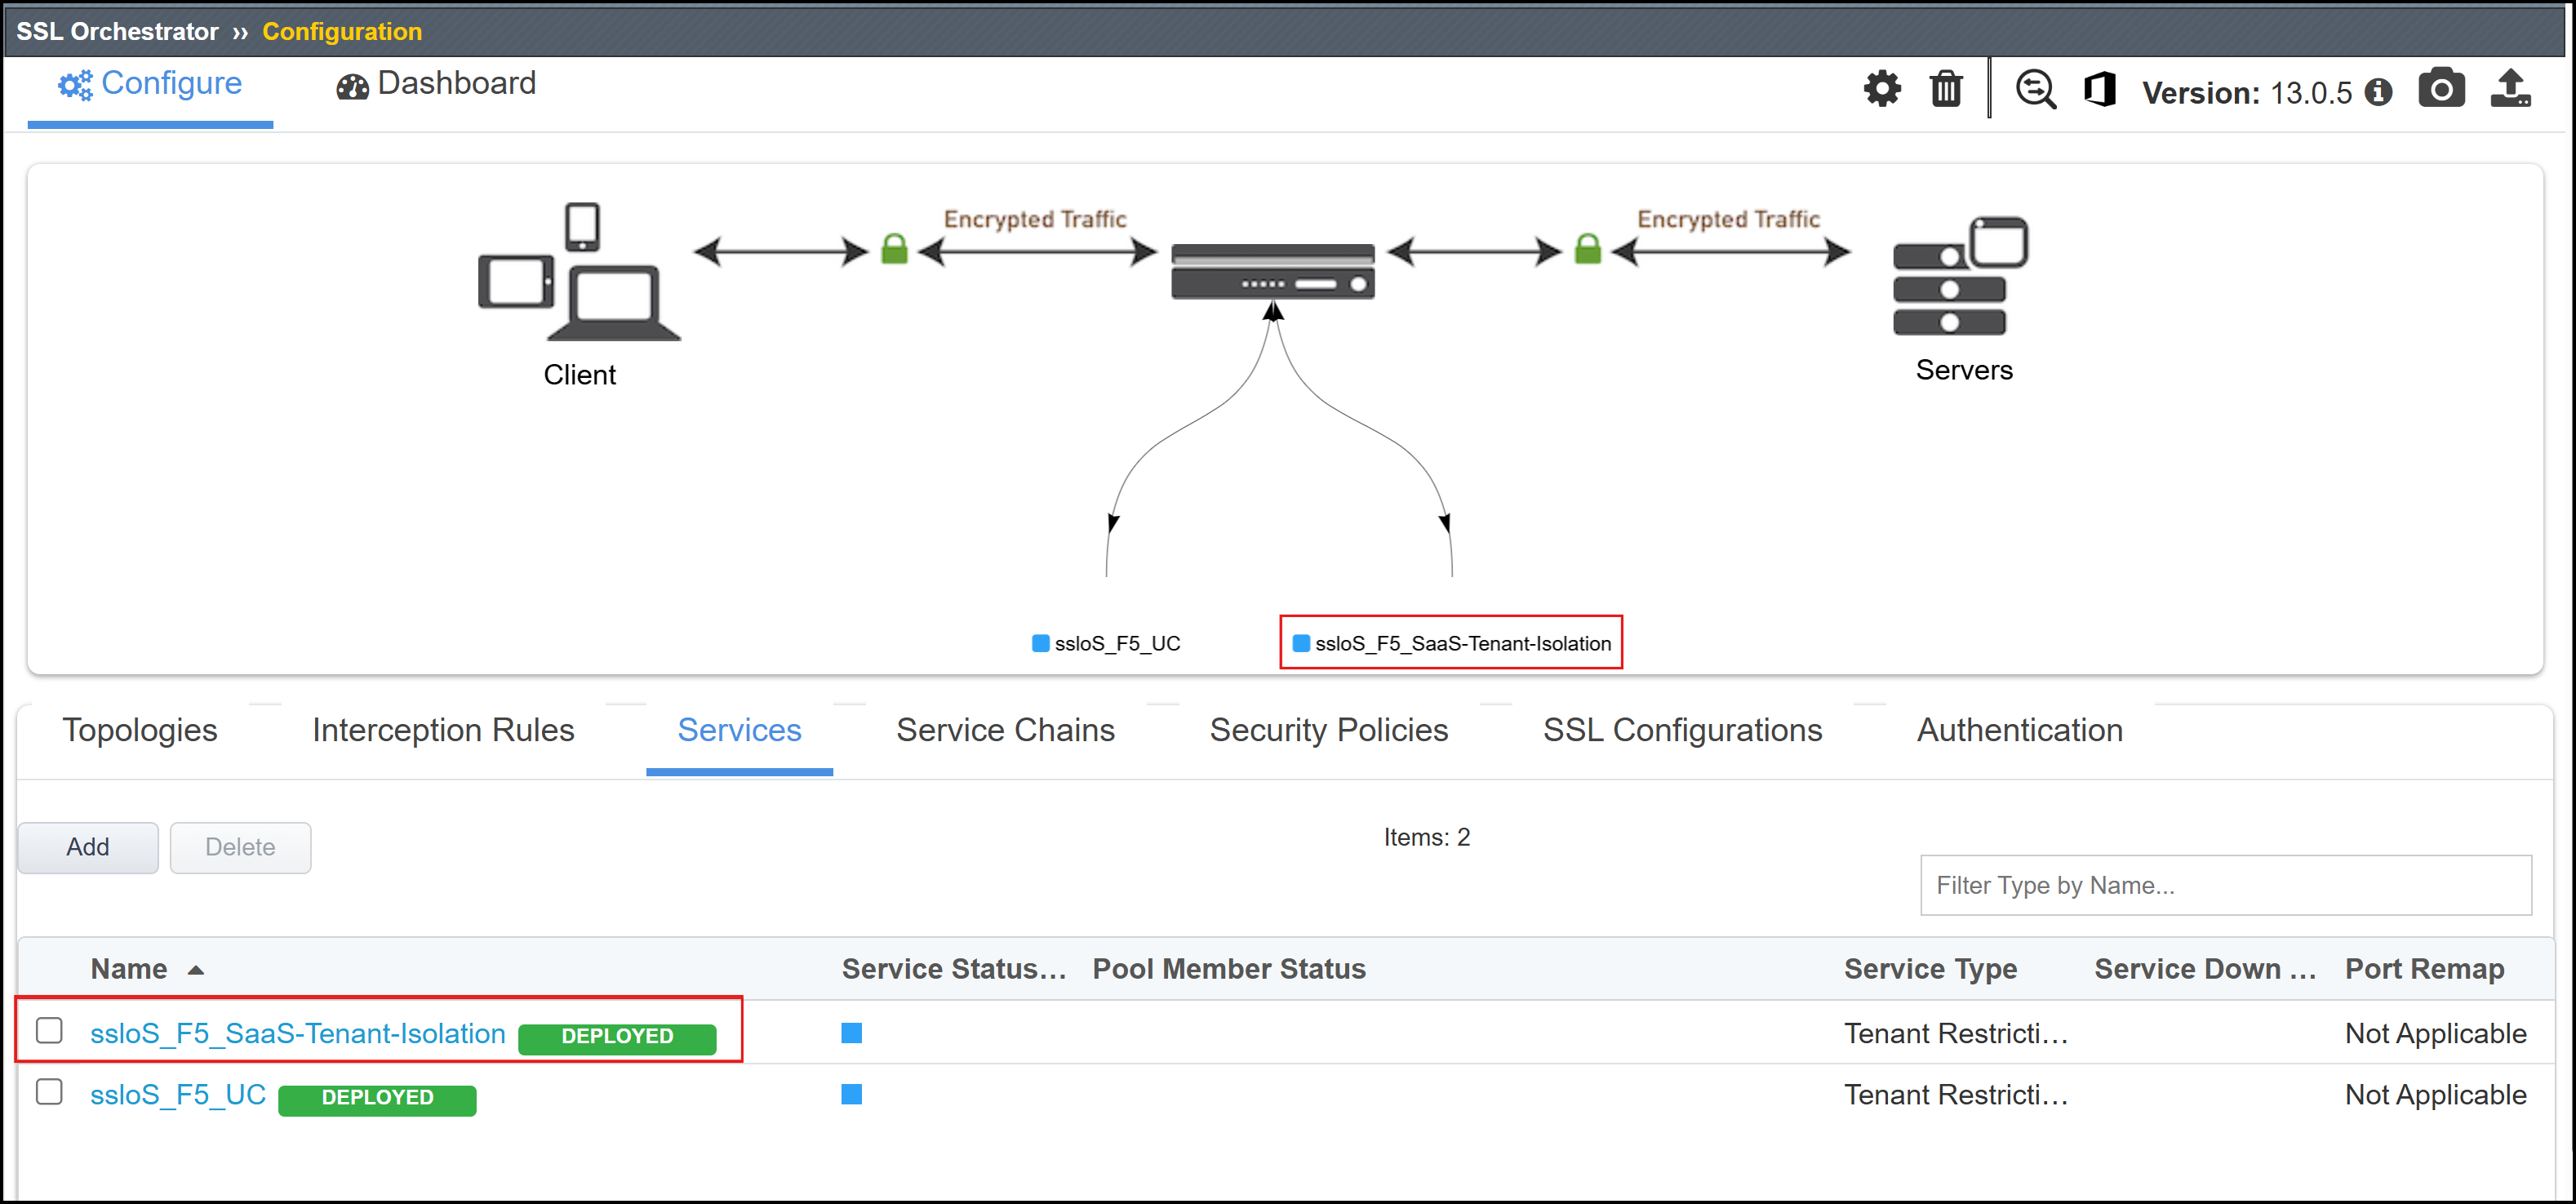Open the ssloS_F5_UC service link
The width and height of the screenshot is (2576, 1204).
[x=178, y=1095]
